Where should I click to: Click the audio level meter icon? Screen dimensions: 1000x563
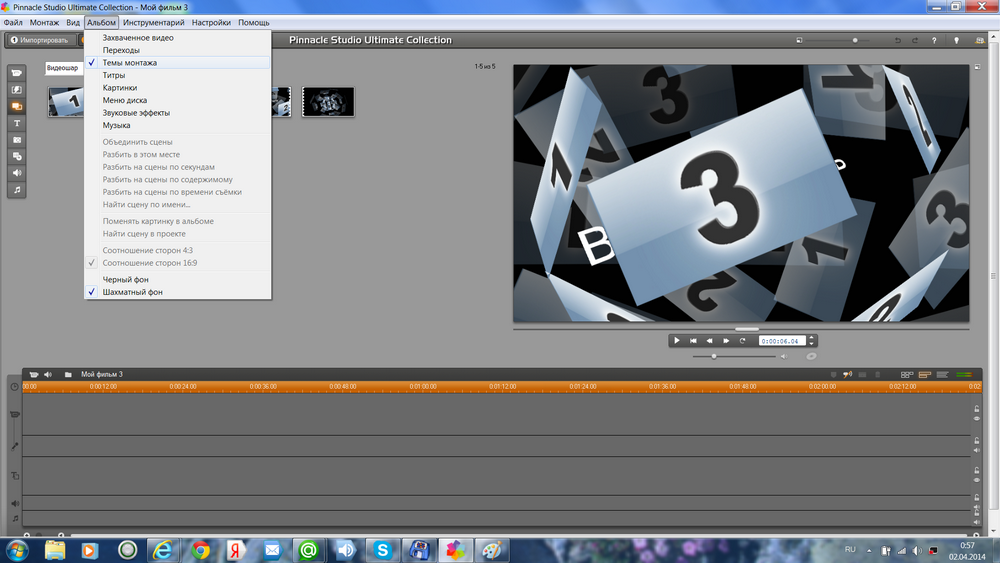(x=964, y=374)
